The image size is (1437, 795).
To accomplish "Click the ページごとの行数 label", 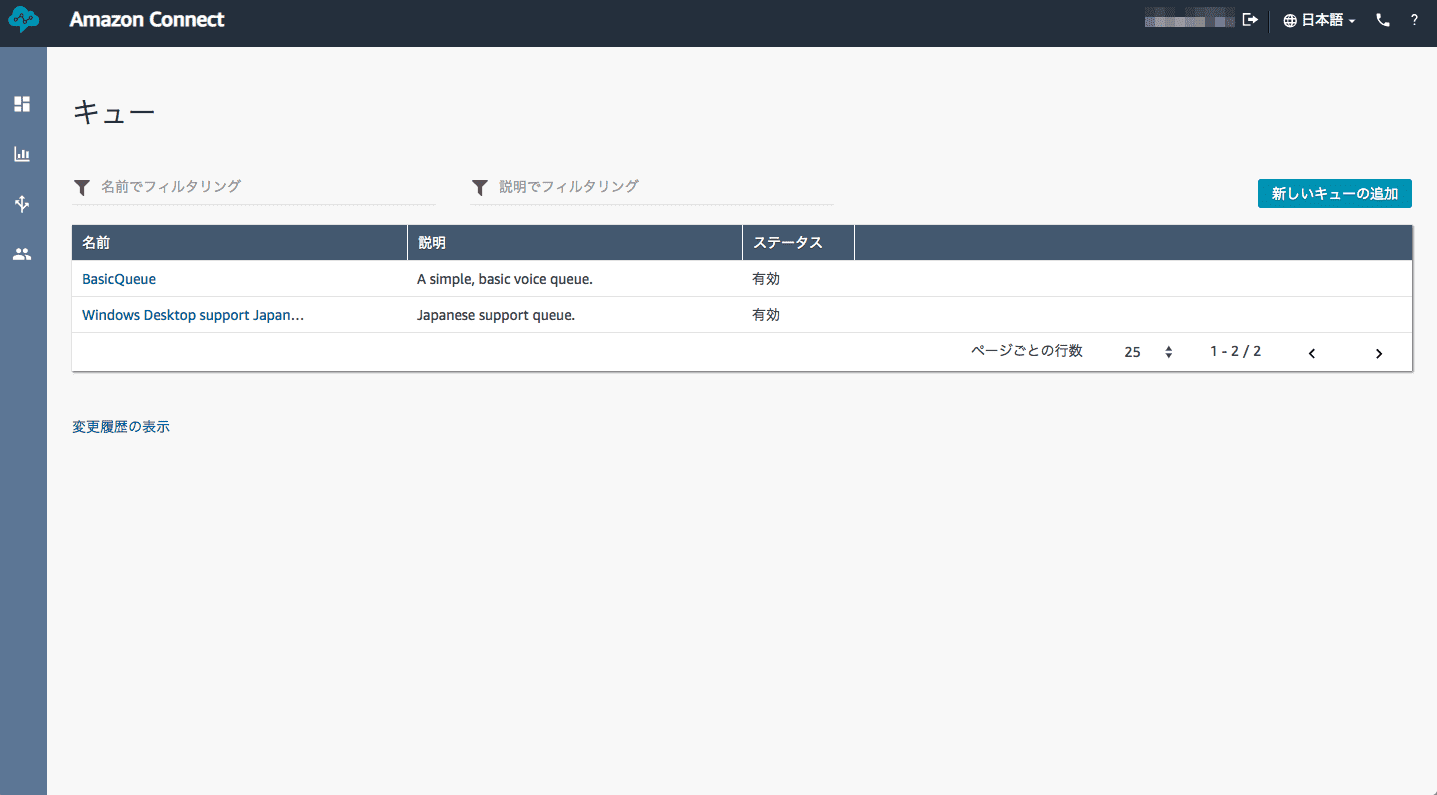I will coord(1027,351).
